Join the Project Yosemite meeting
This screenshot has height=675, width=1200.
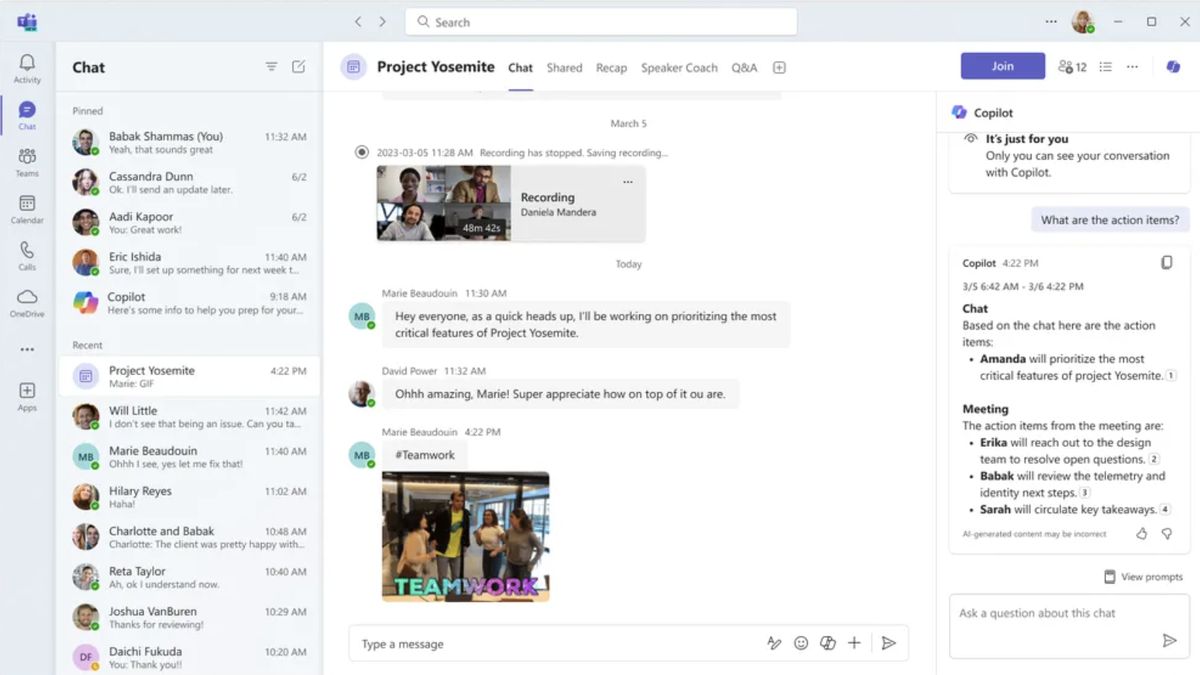coord(1003,66)
